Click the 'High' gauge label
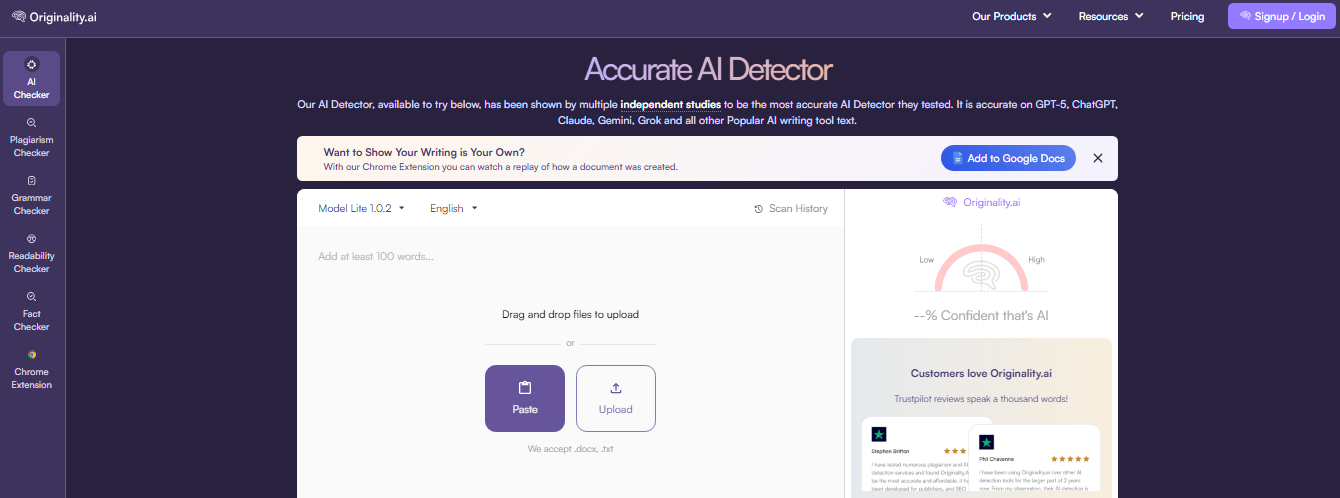This screenshot has height=498, width=1340. click(x=1036, y=260)
